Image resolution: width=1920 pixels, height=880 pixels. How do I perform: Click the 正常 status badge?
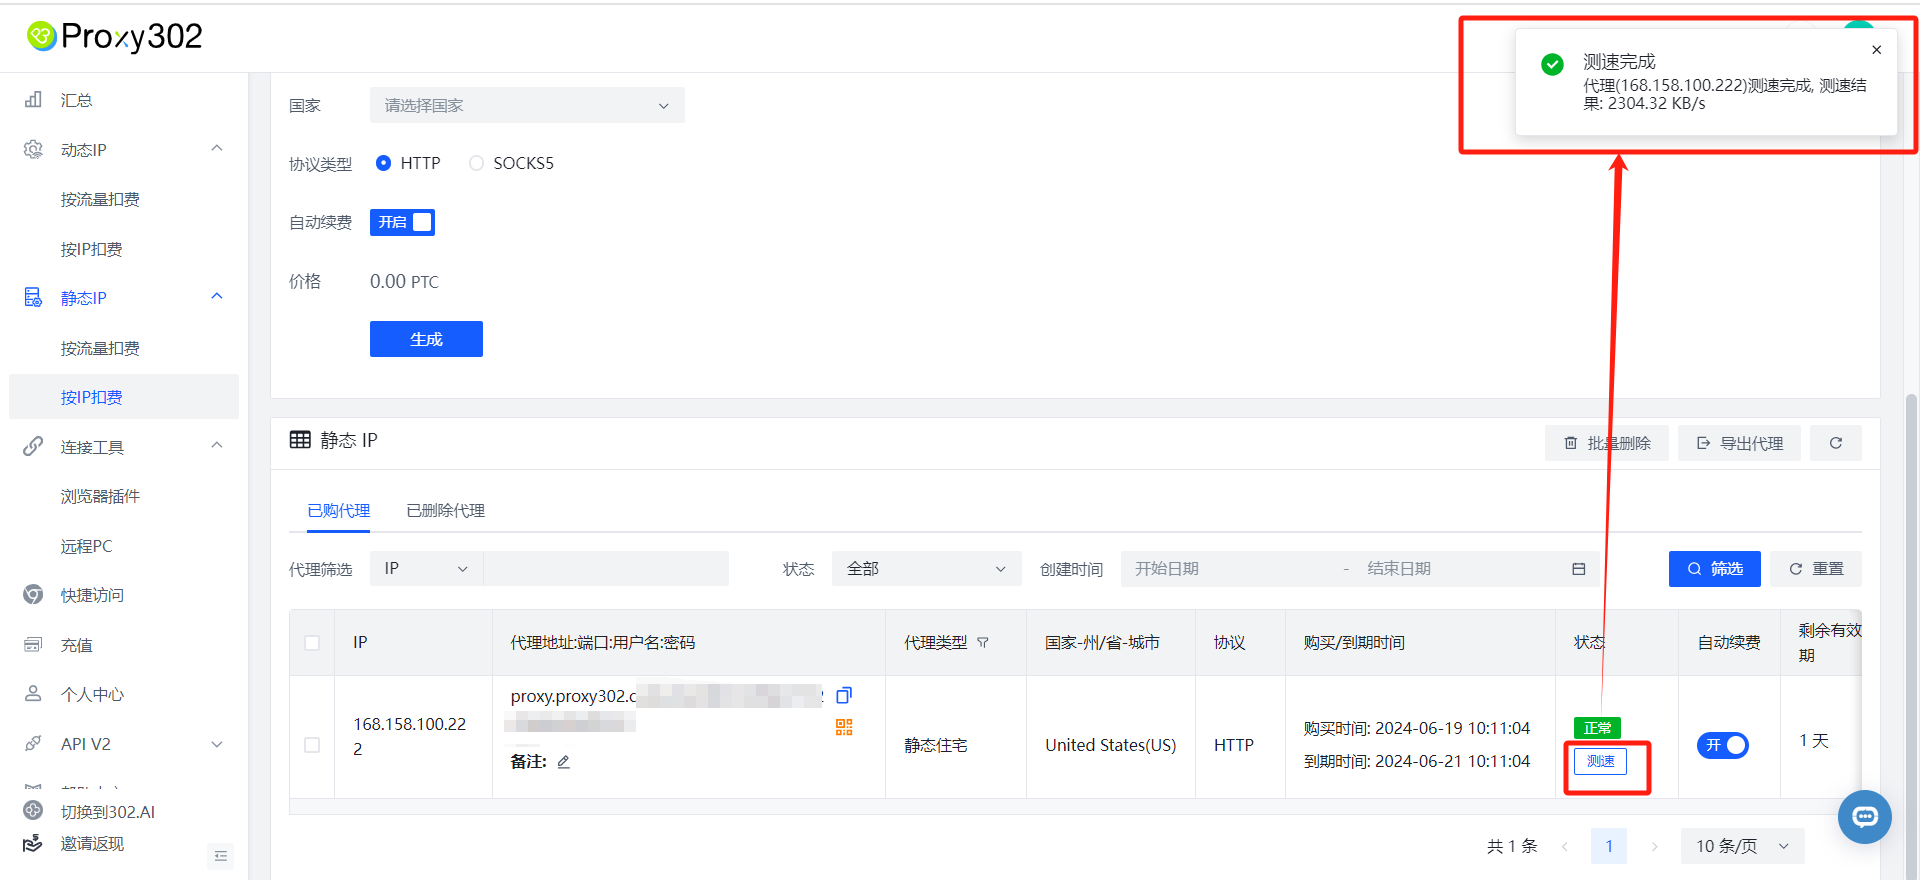tap(1597, 728)
